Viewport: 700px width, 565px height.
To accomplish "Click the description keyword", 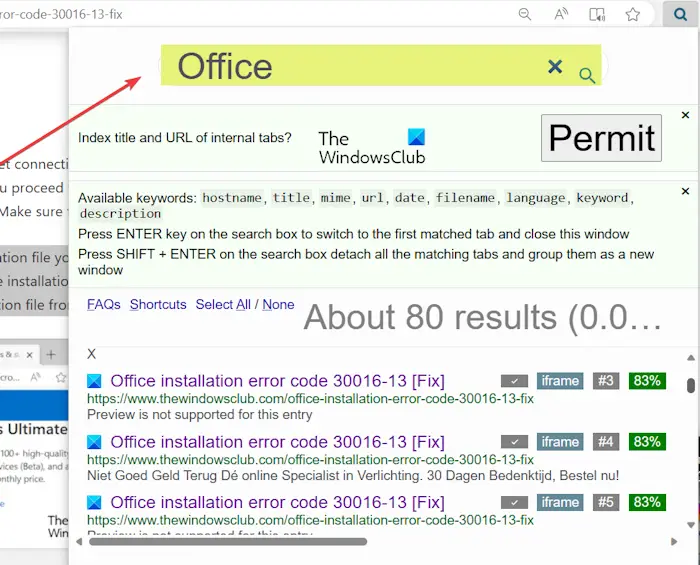I will point(120,214).
